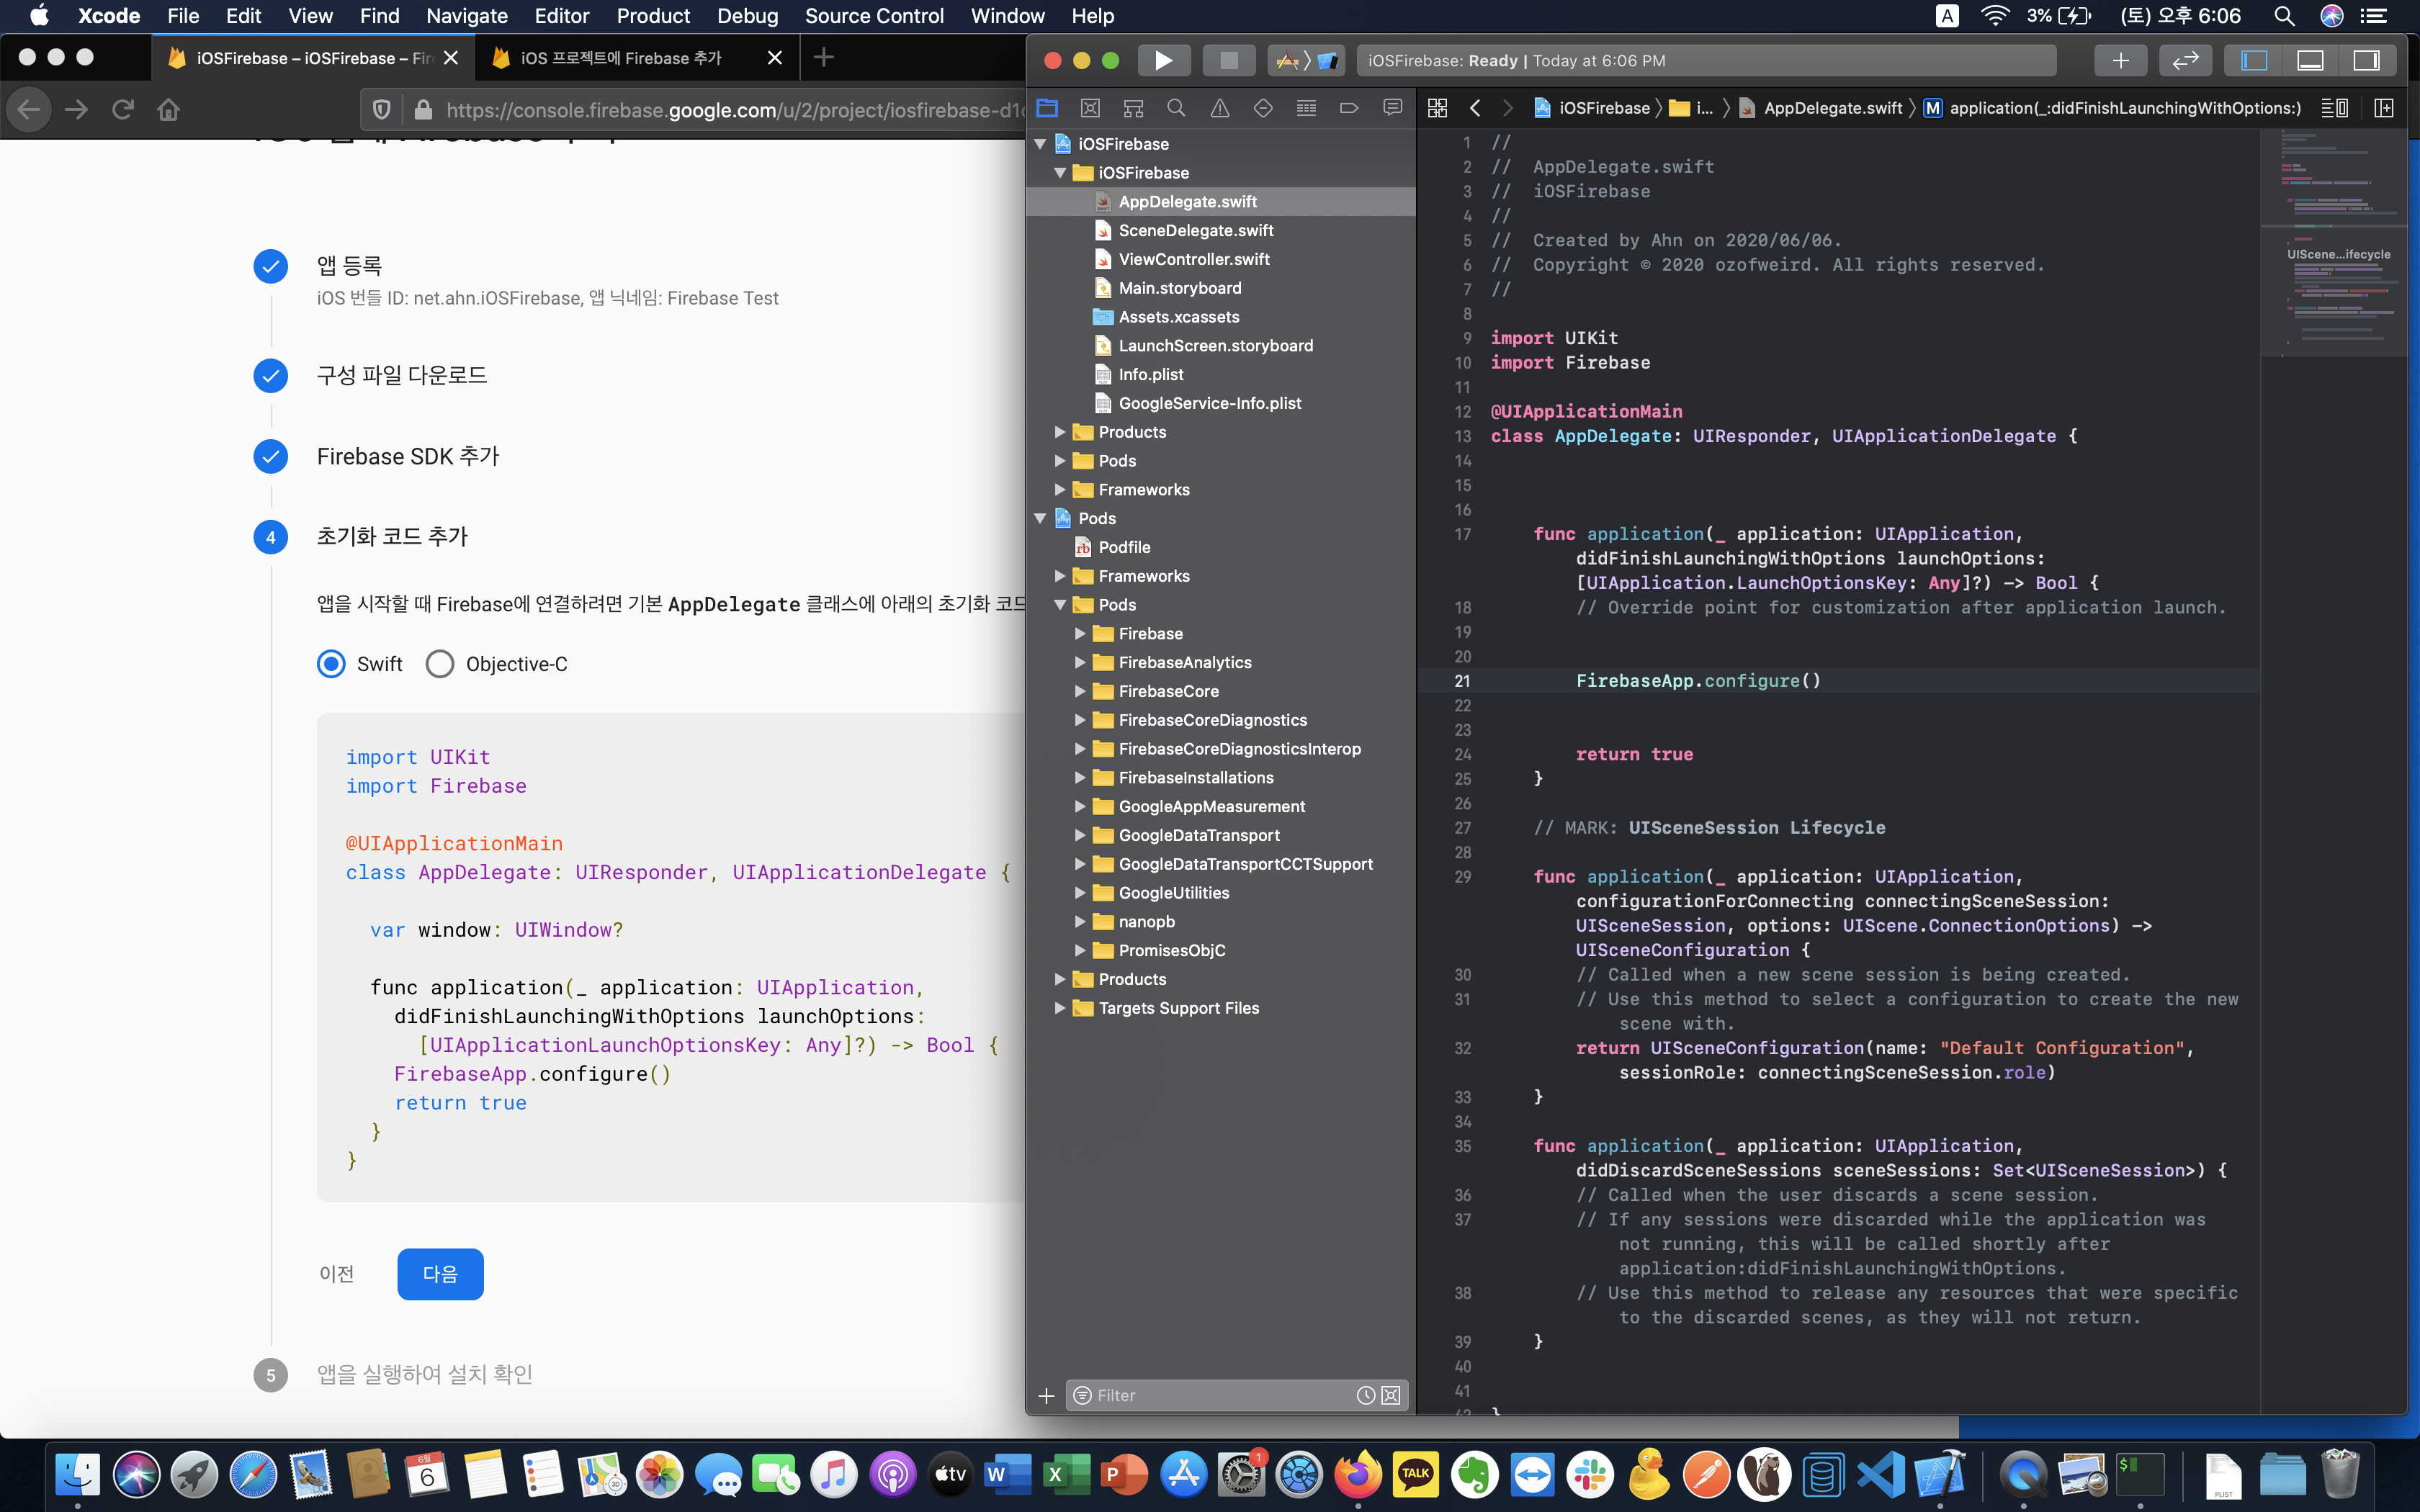Screen dimensions: 2420x1512
Task: Open the Breakpoint navigator icon
Action: pos(1349,108)
